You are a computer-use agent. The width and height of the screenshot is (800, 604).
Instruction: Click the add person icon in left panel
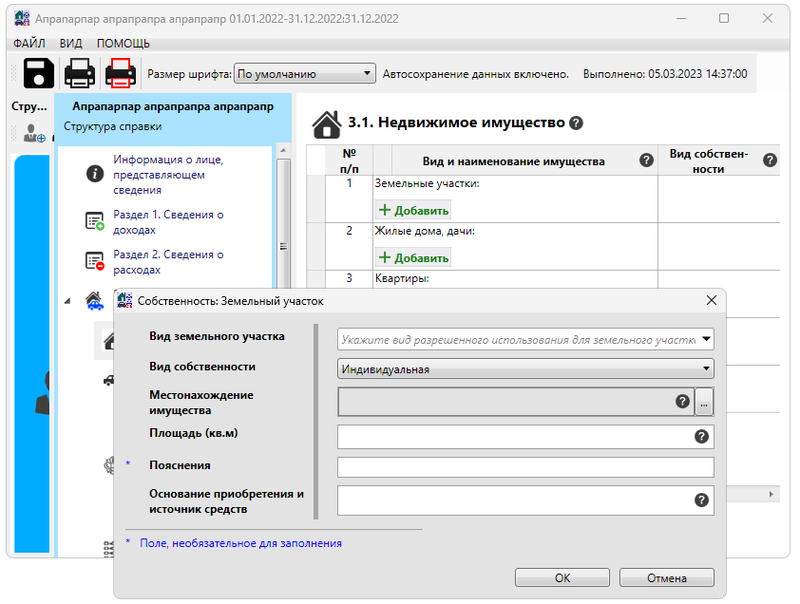34,134
